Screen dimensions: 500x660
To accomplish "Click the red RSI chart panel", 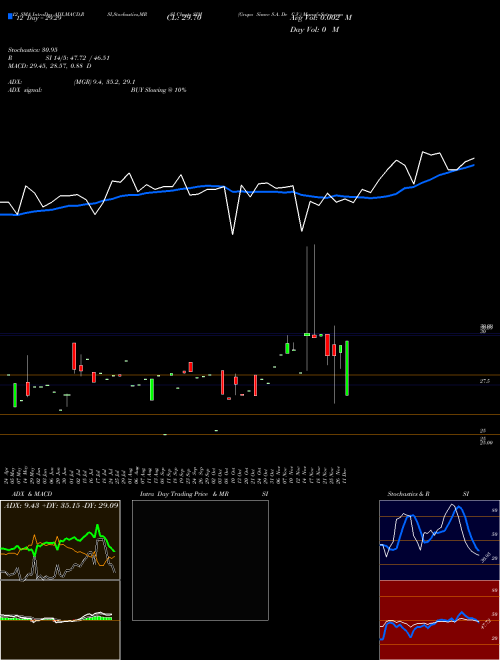I will [439, 620].
